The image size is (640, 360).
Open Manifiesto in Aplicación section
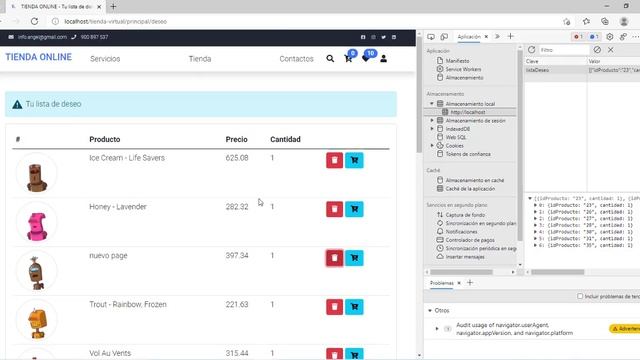pos(457,61)
